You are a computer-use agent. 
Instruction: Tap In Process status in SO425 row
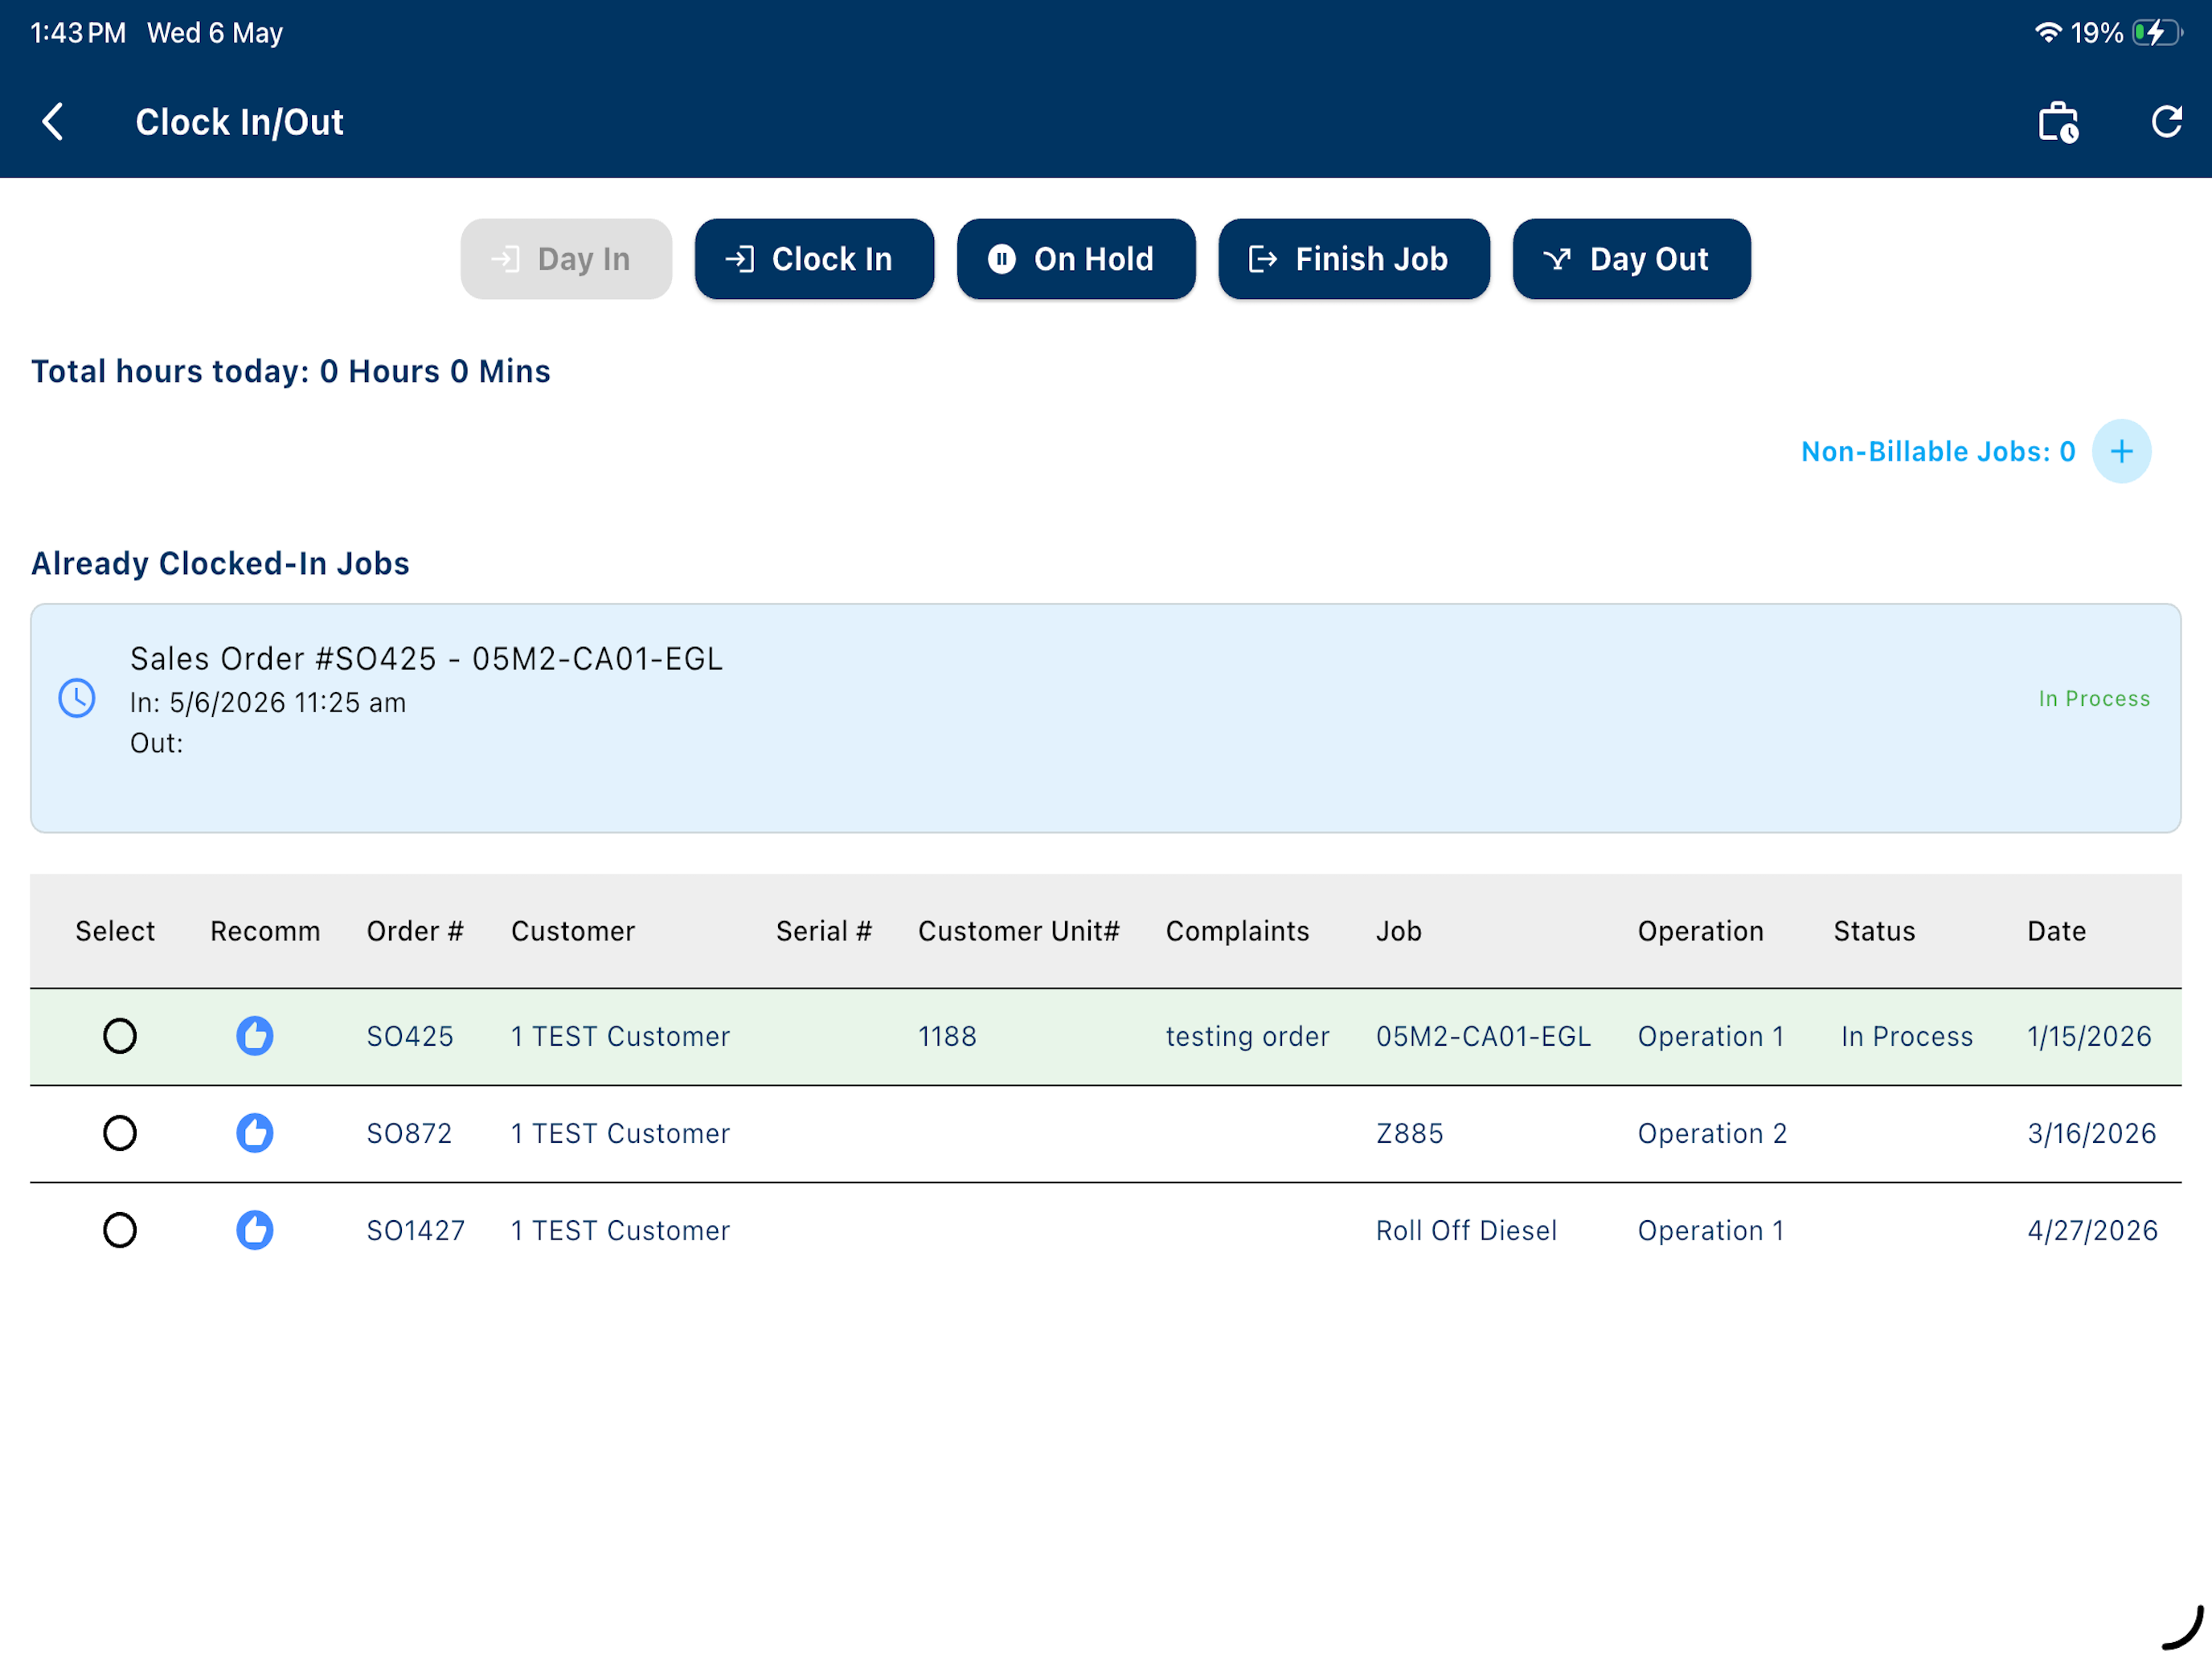(x=1906, y=1036)
